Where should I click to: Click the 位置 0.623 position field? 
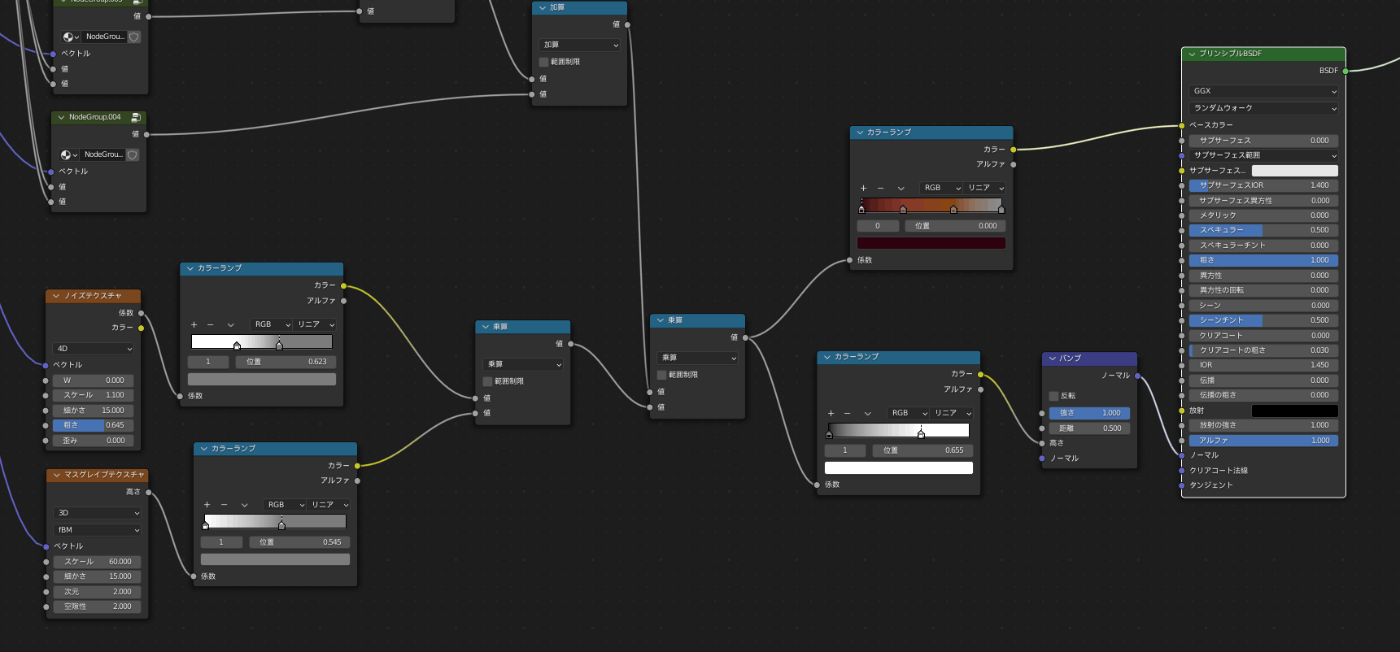tap(286, 362)
